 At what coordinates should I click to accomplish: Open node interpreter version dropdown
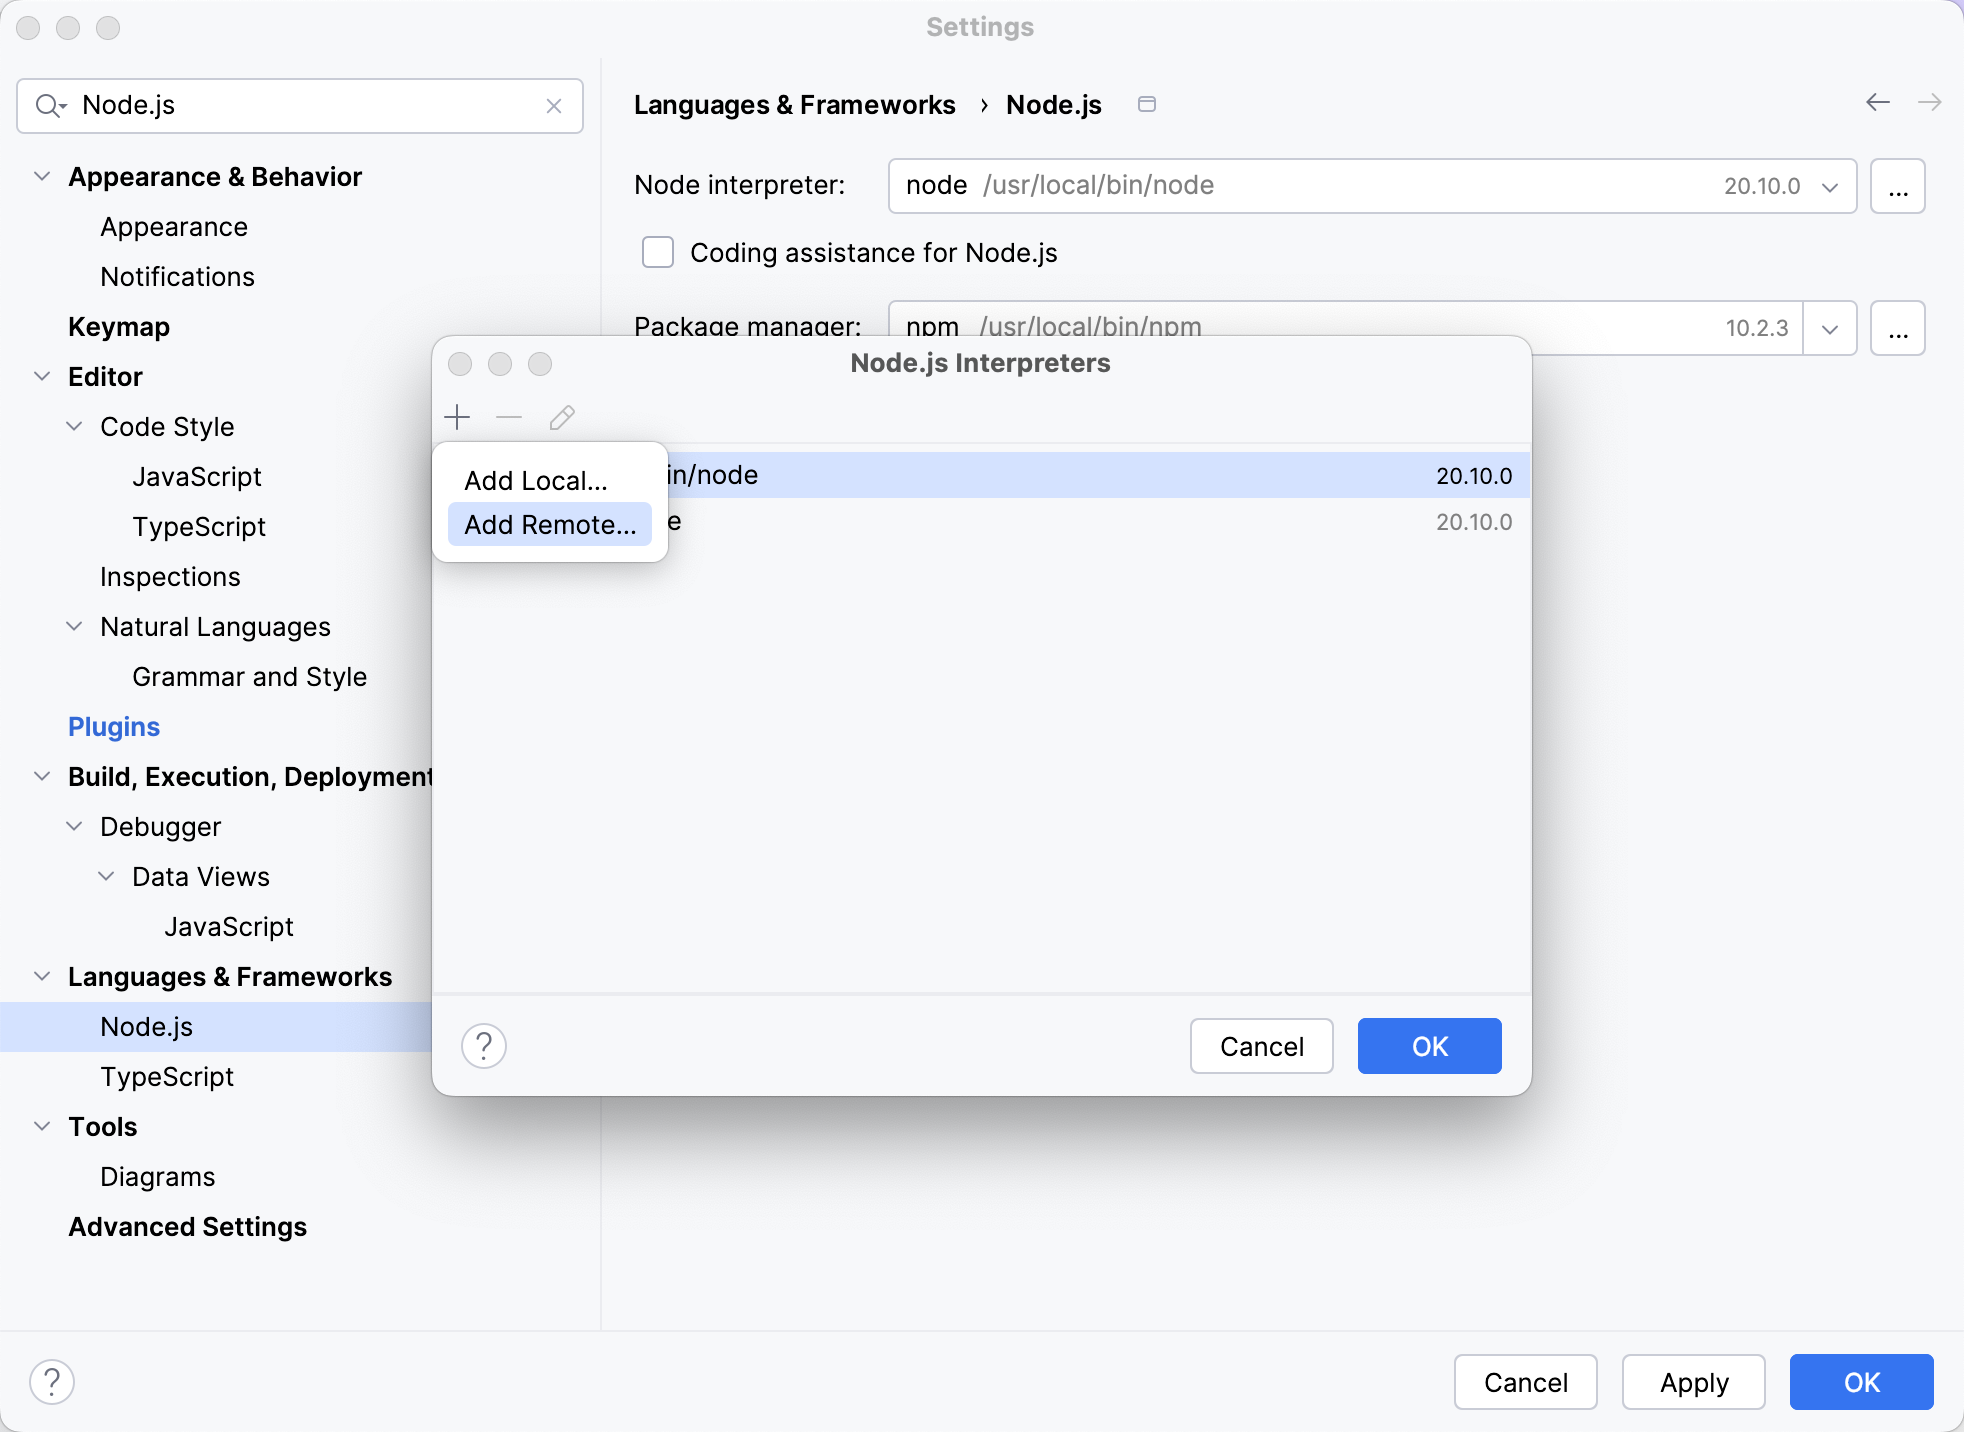(1830, 186)
